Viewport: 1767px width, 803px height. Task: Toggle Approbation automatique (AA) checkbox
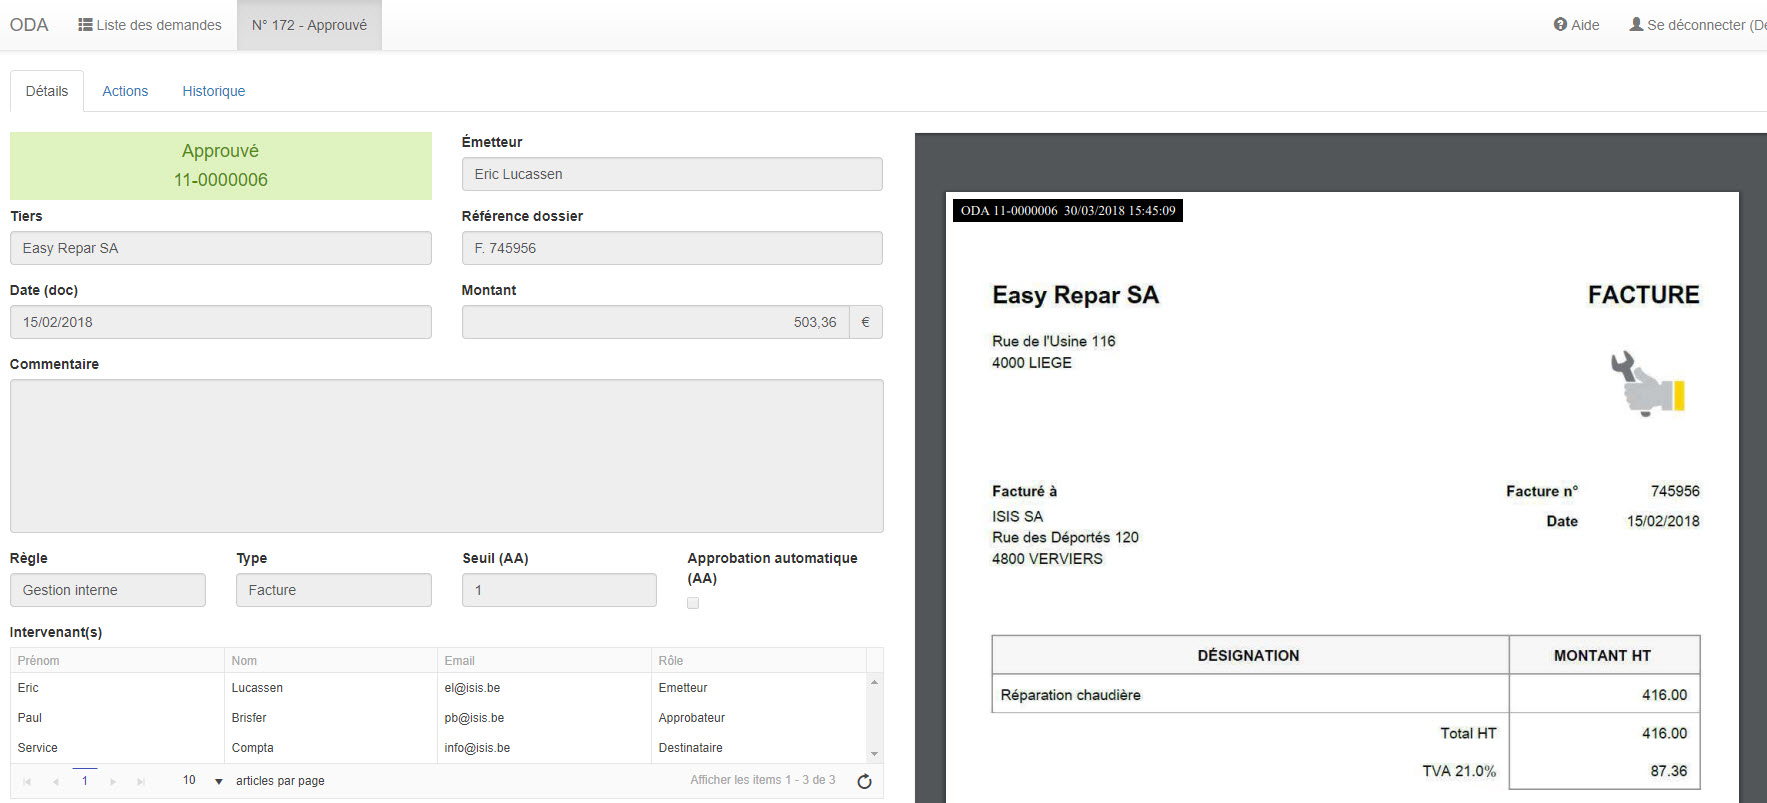pos(693,603)
